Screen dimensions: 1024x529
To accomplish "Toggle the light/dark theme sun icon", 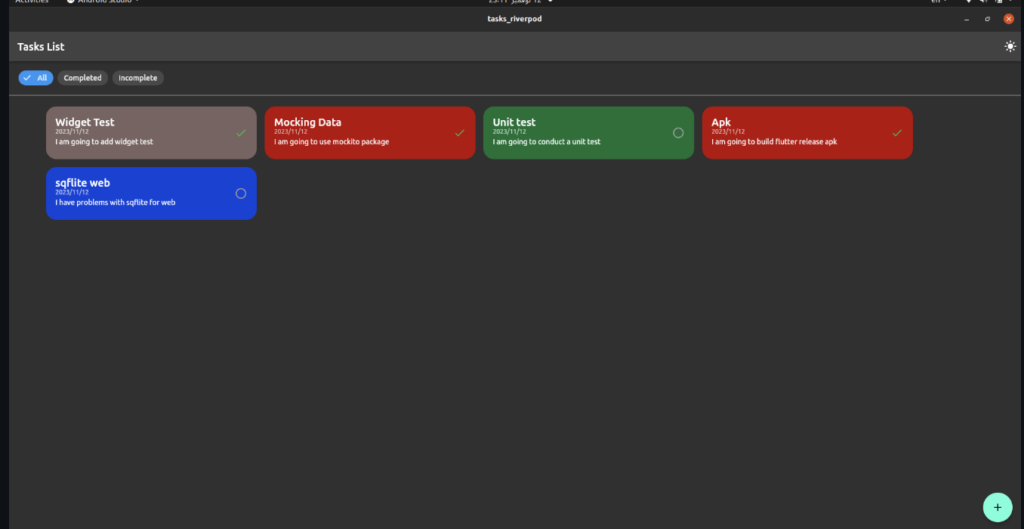I will click(x=1010, y=46).
